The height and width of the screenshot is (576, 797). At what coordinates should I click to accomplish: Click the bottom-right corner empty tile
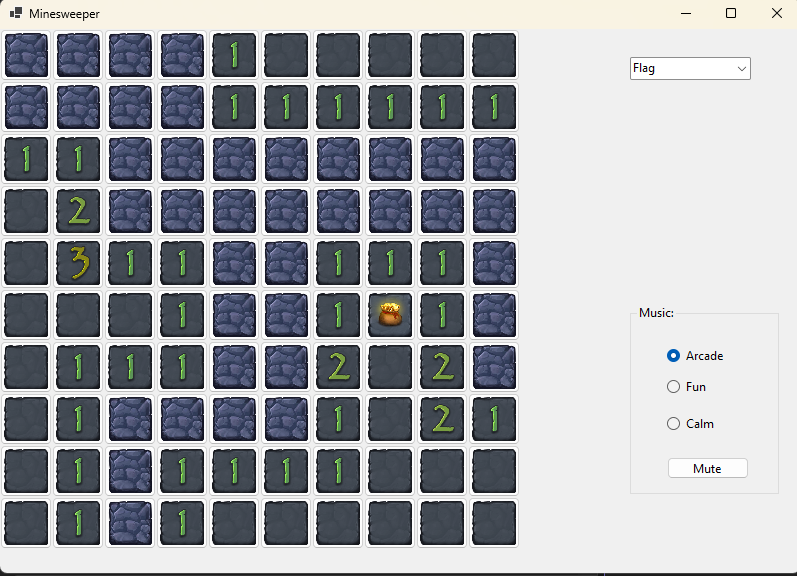(494, 523)
